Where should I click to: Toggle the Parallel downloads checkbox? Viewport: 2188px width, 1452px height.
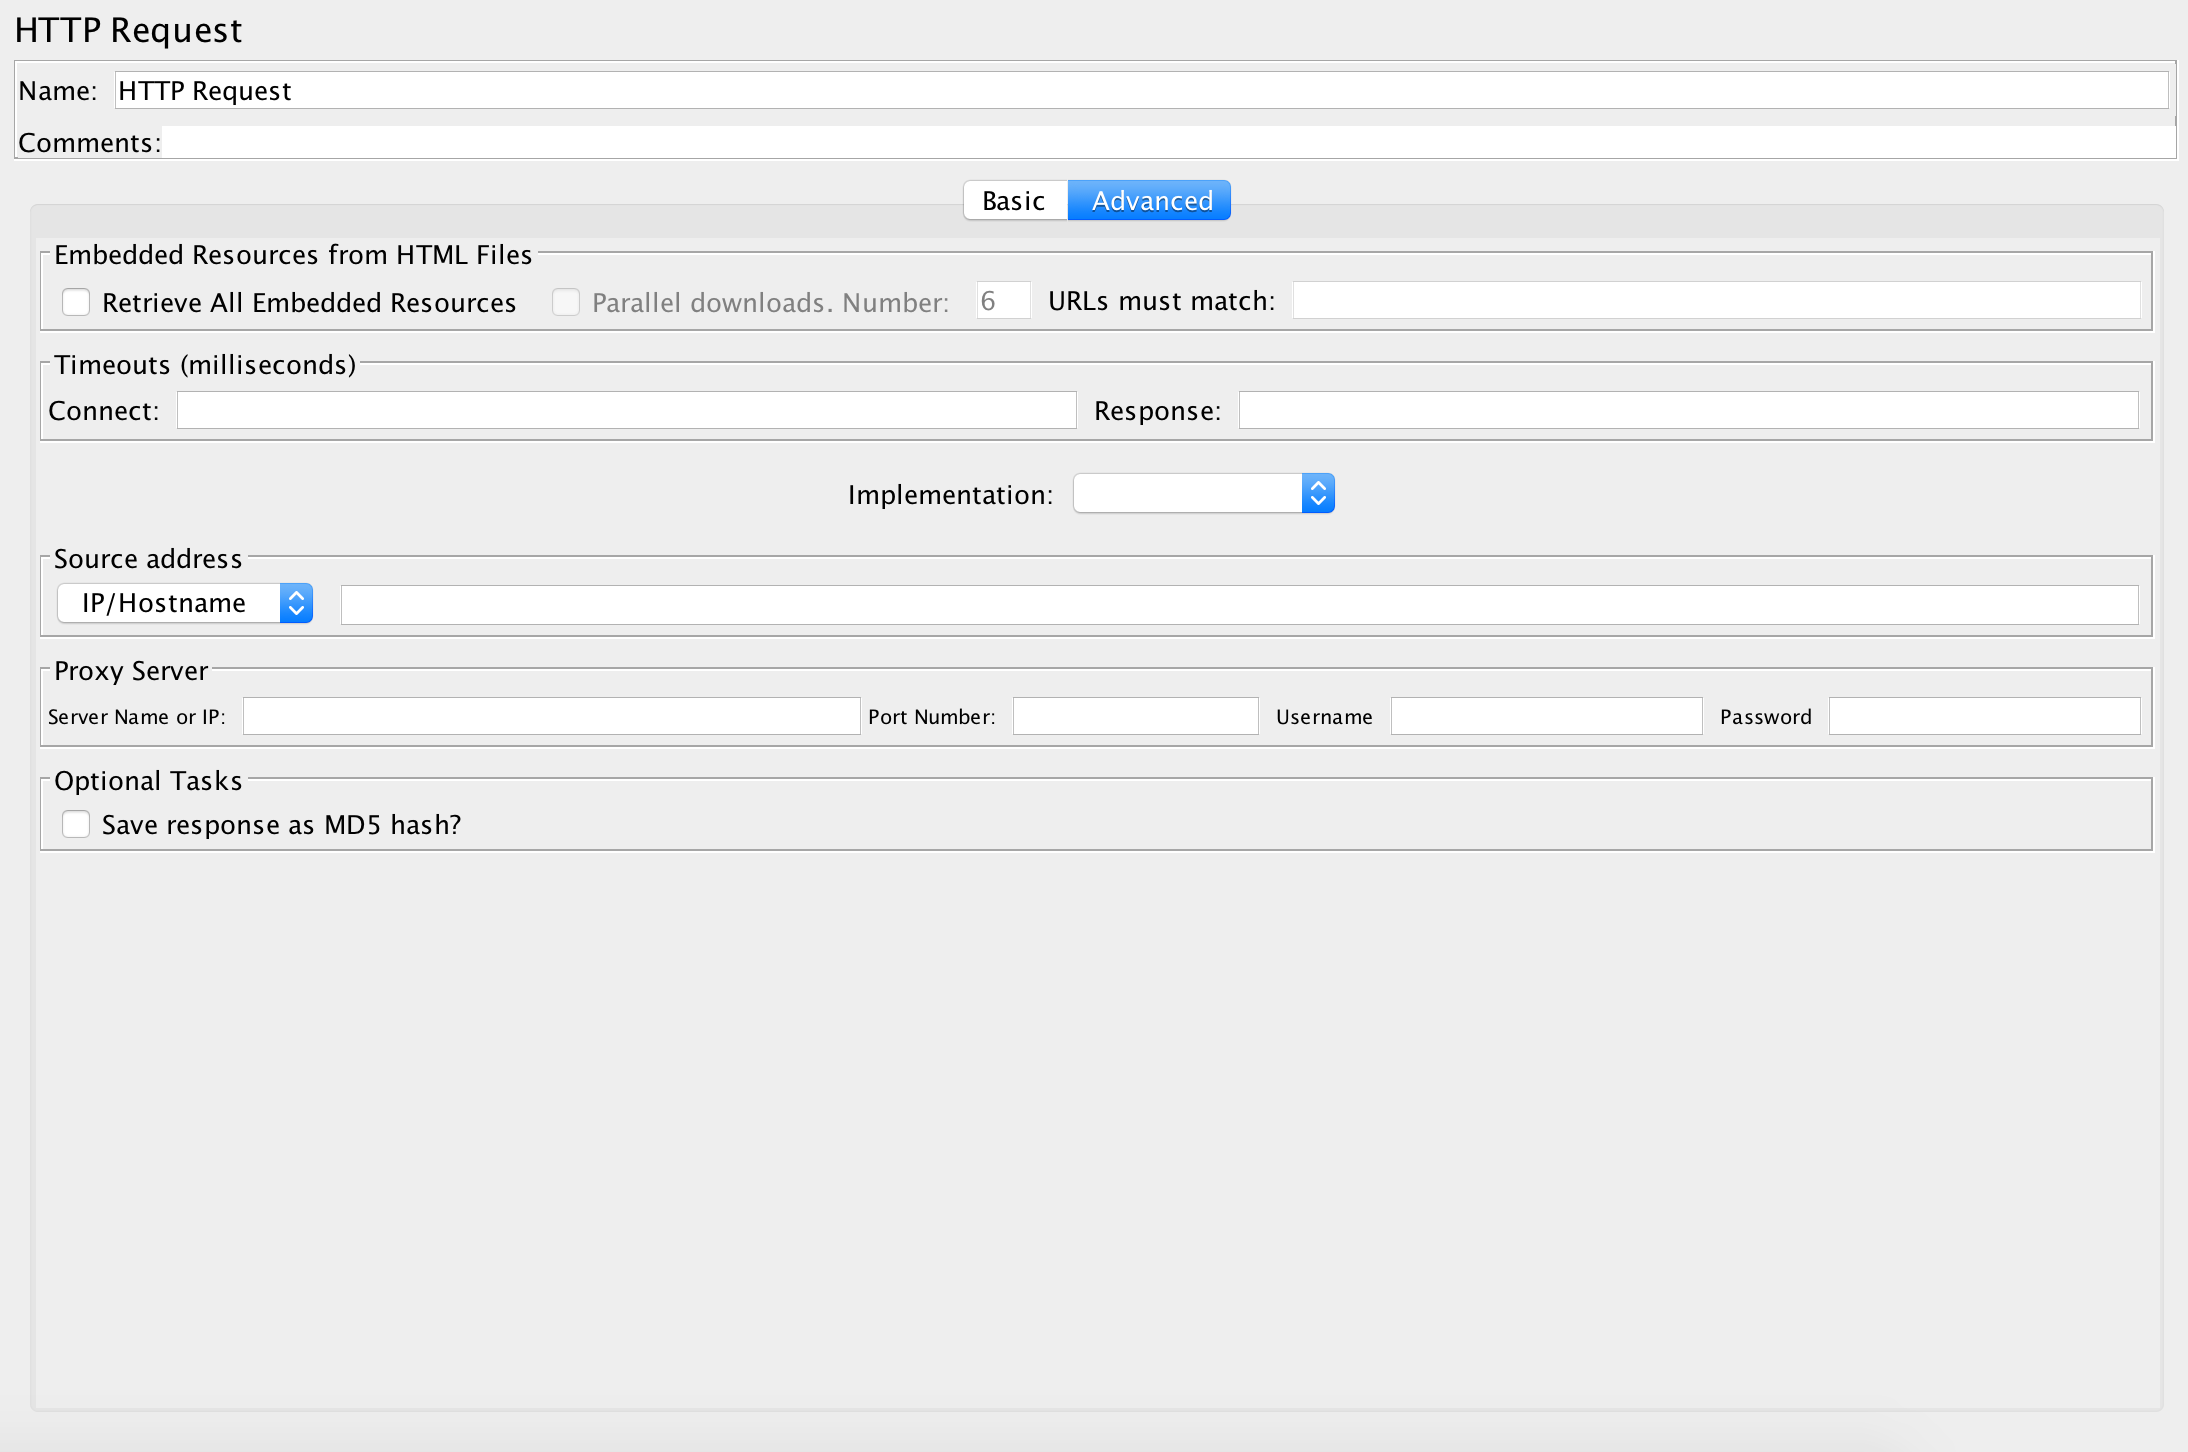(x=566, y=302)
